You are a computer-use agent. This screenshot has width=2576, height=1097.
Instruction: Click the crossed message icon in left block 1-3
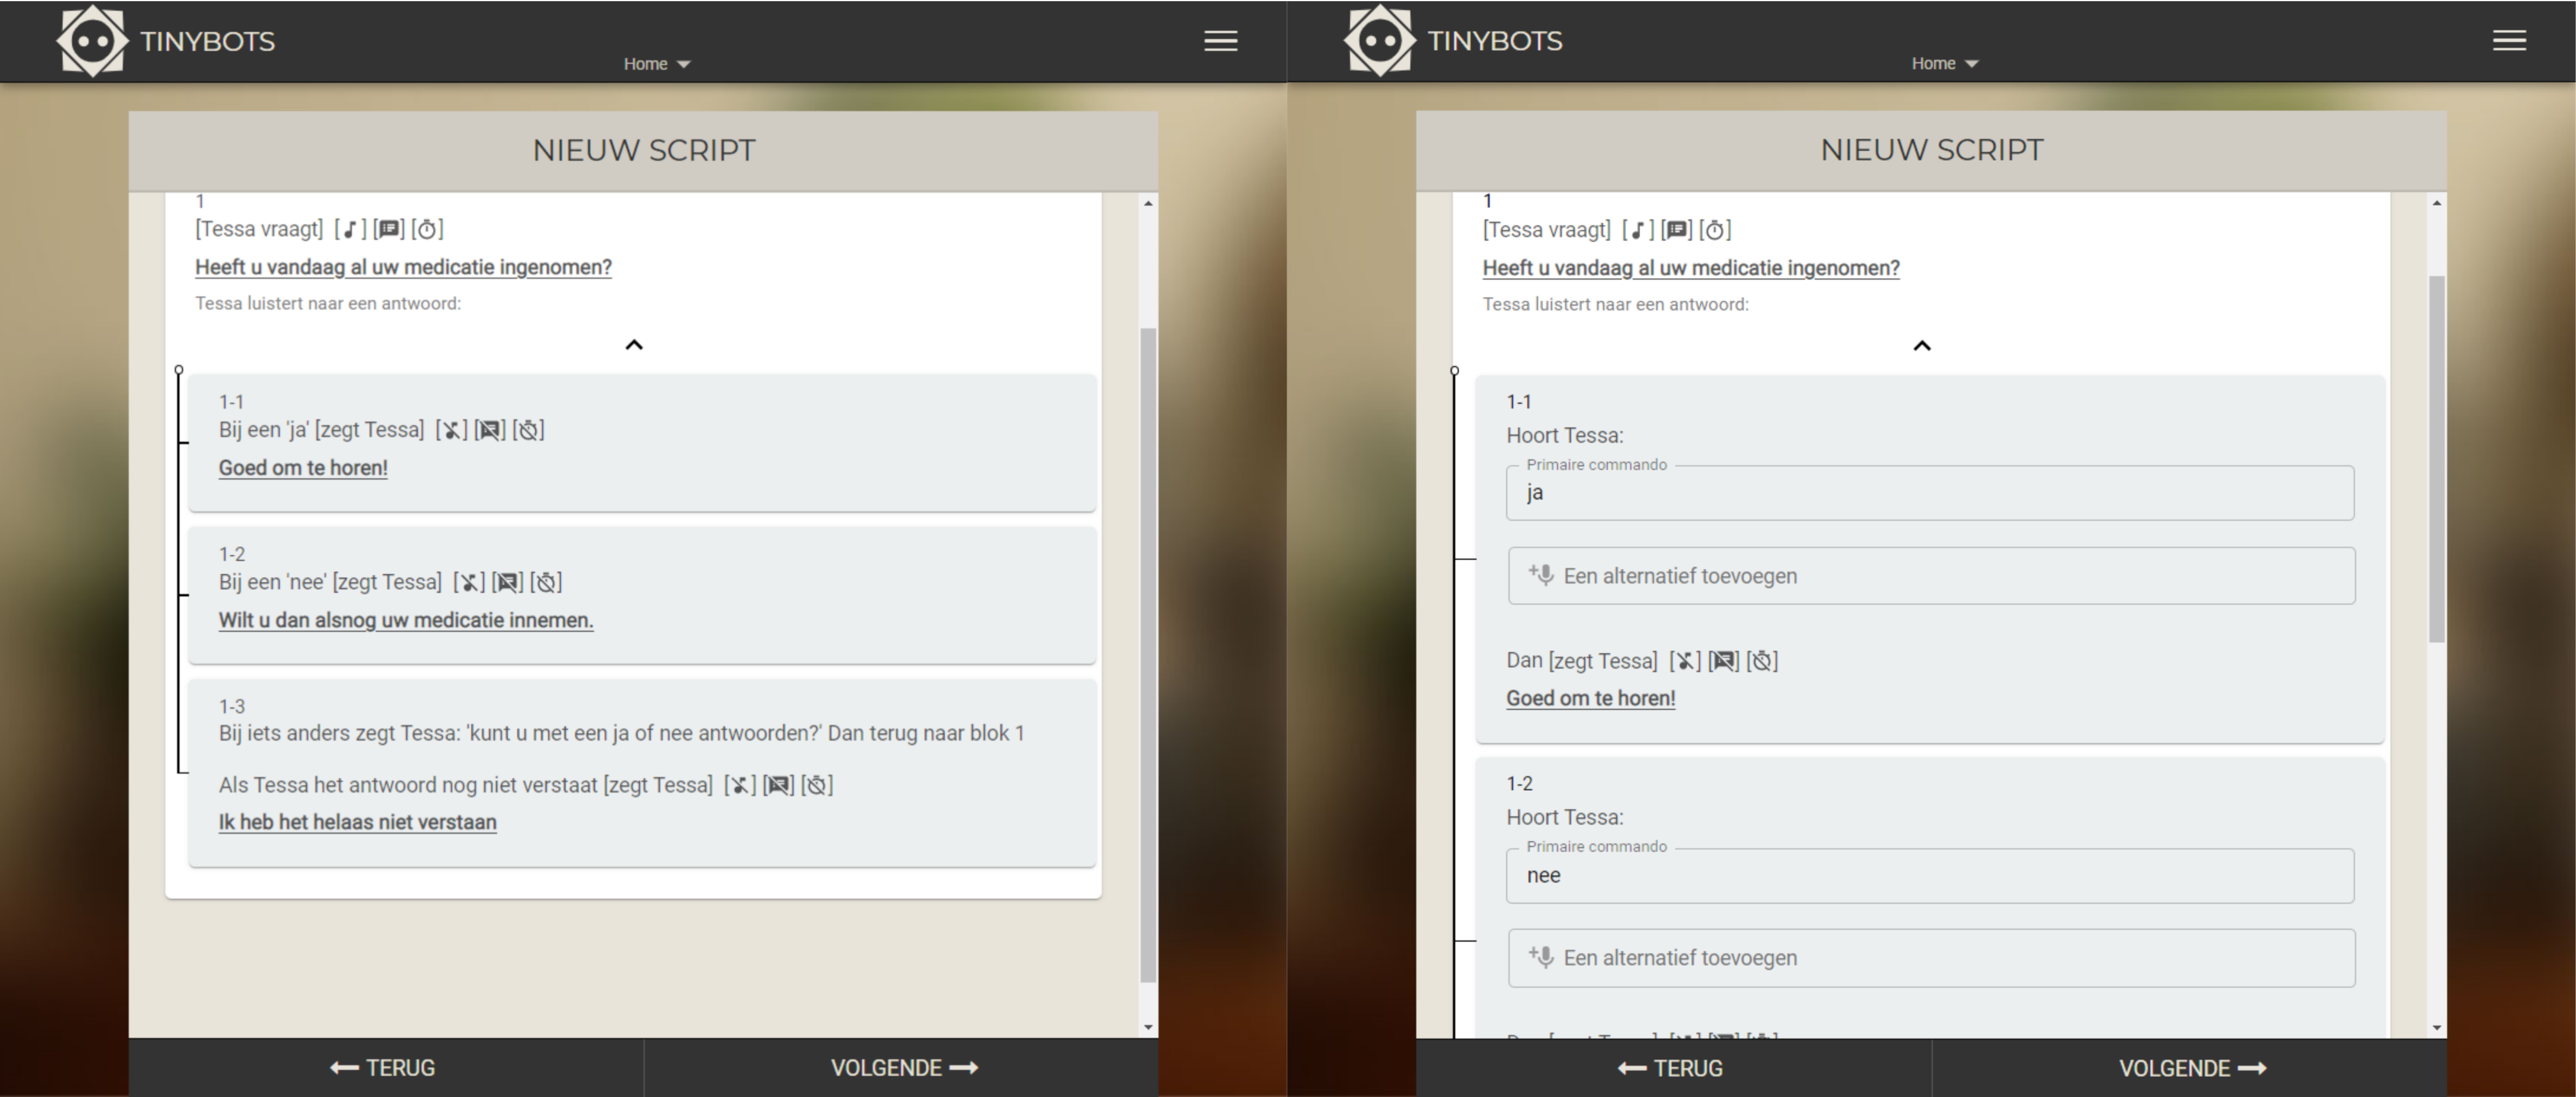[778, 785]
